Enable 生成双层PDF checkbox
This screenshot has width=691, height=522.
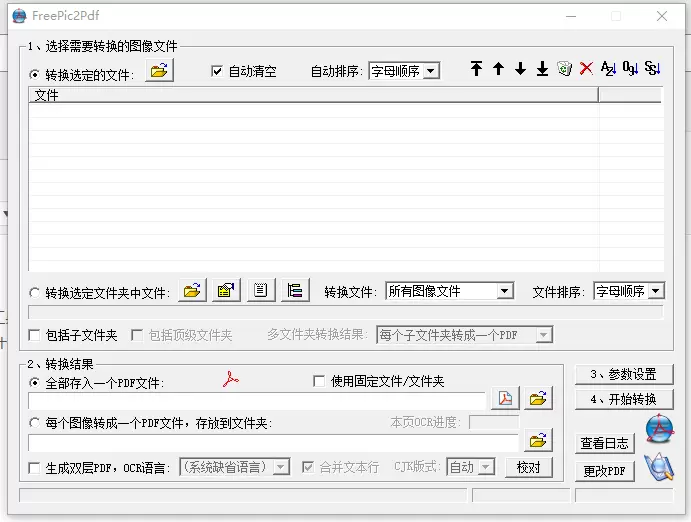pyautogui.click(x=34, y=468)
